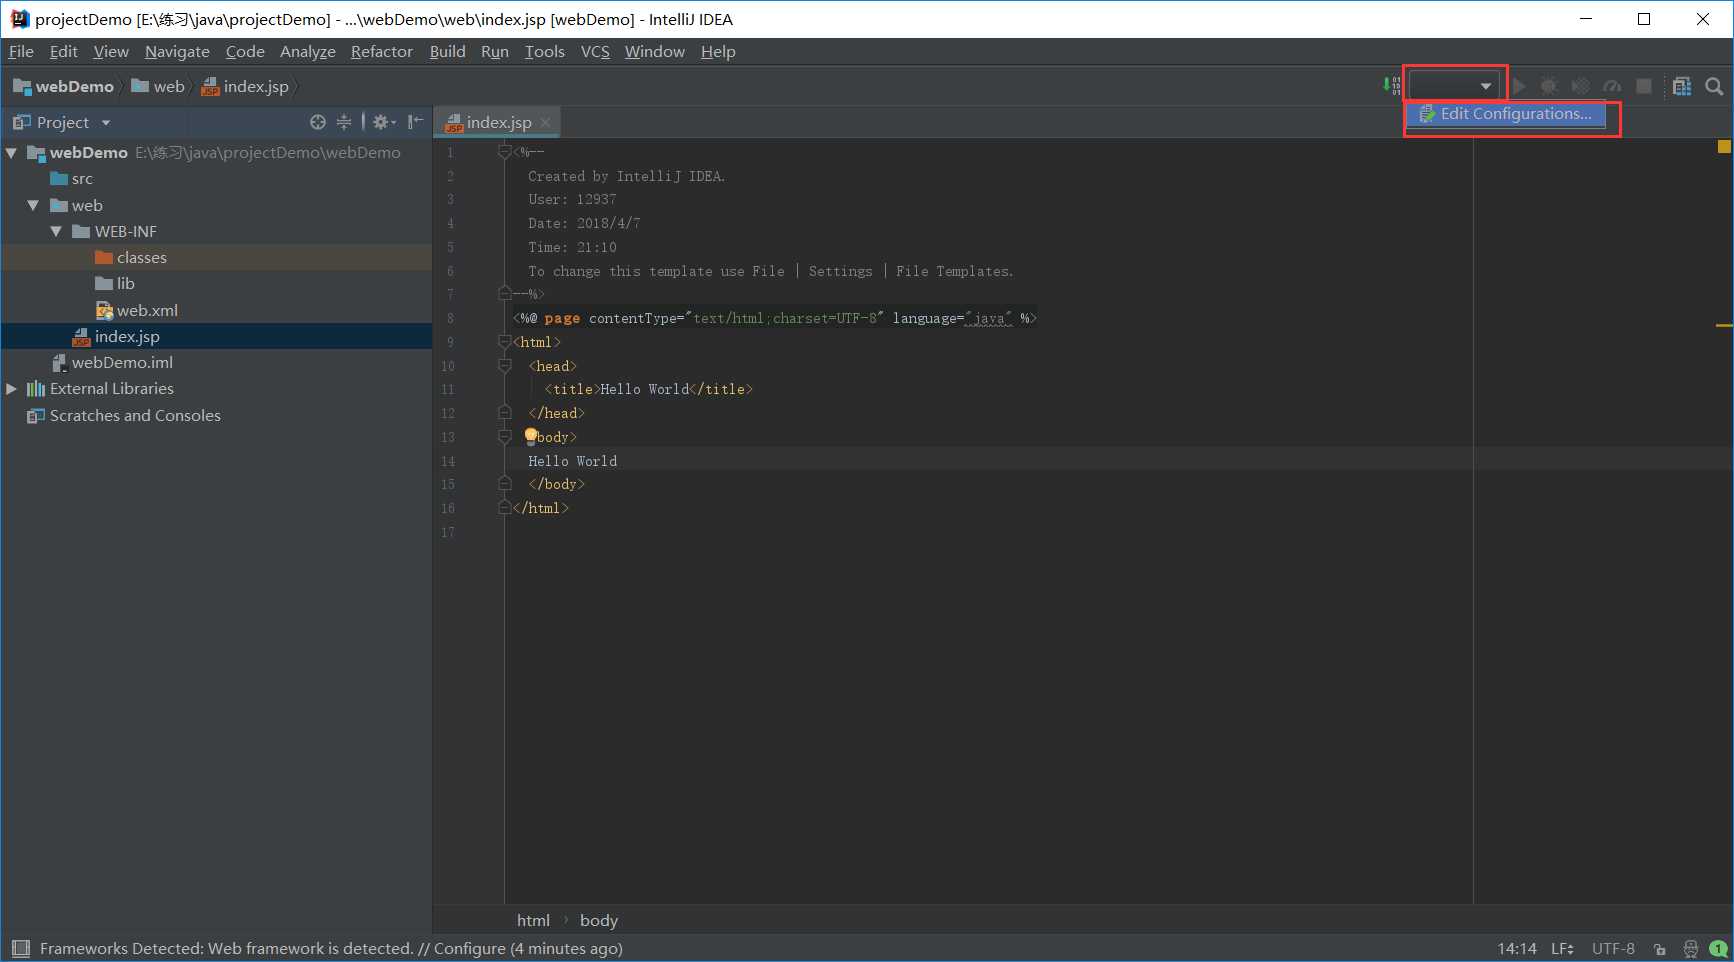The height and width of the screenshot is (962, 1734).
Task: Click Run with Coverage icon
Action: [1581, 86]
